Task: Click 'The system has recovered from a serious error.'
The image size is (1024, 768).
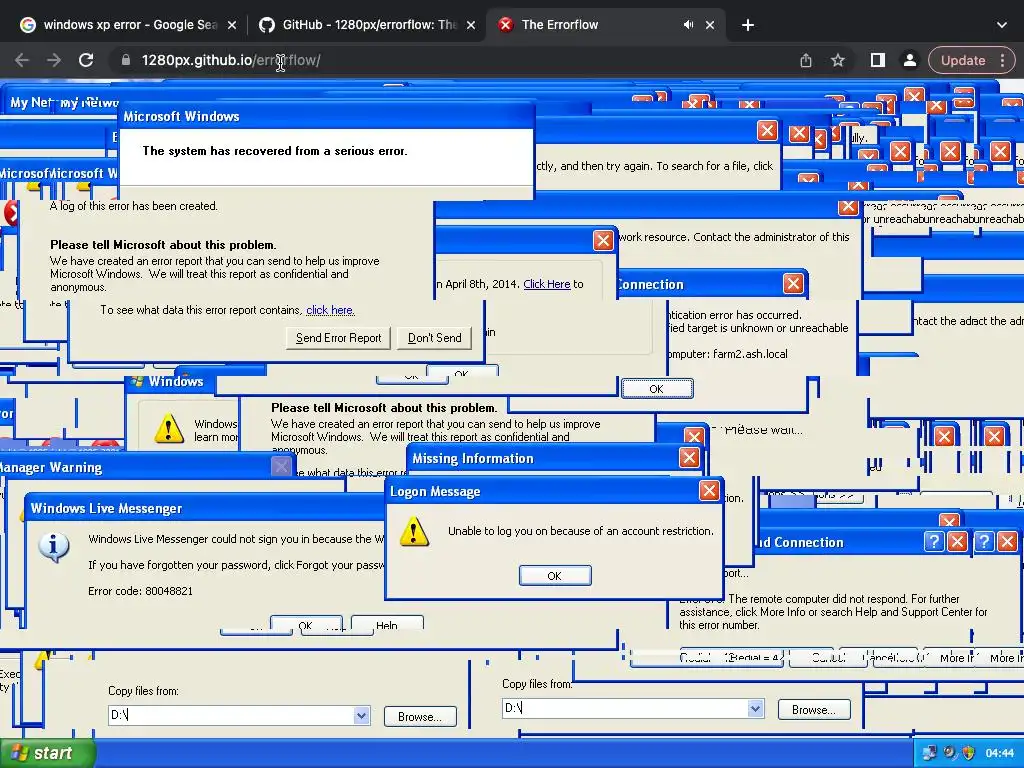Action: 275,151
